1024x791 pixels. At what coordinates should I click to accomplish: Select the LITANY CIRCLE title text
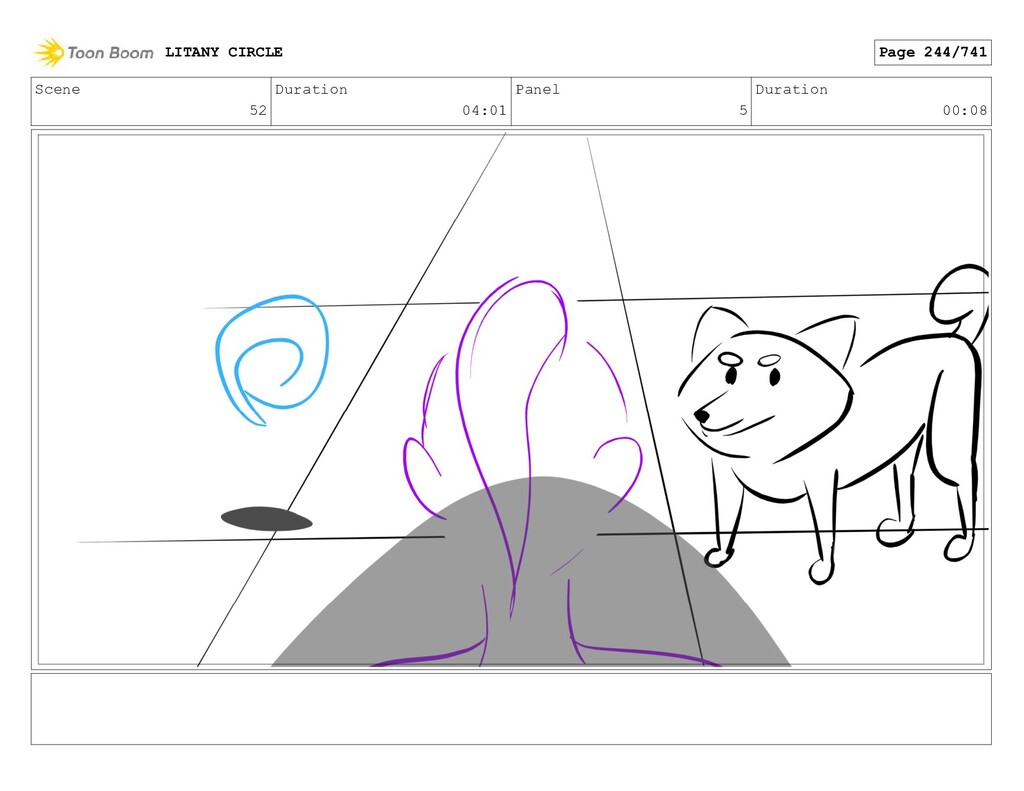tap(223, 52)
